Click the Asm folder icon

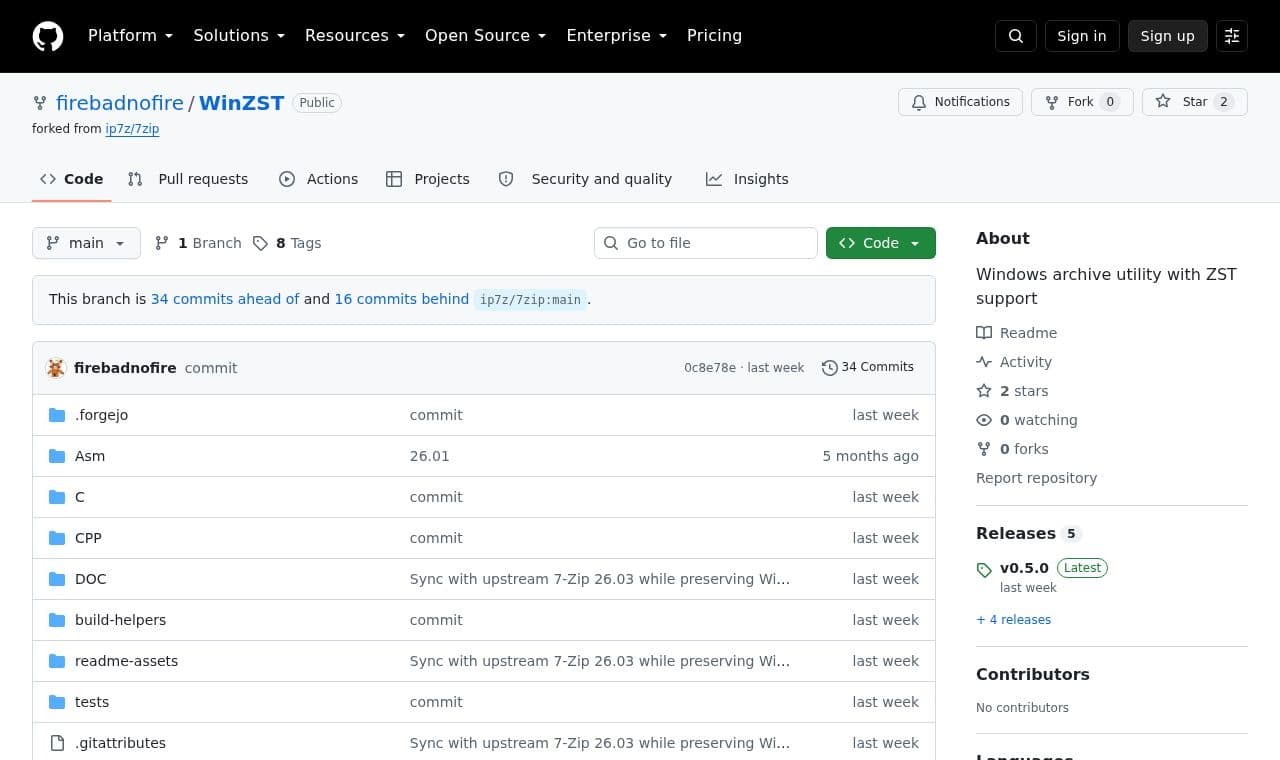[x=57, y=456]
